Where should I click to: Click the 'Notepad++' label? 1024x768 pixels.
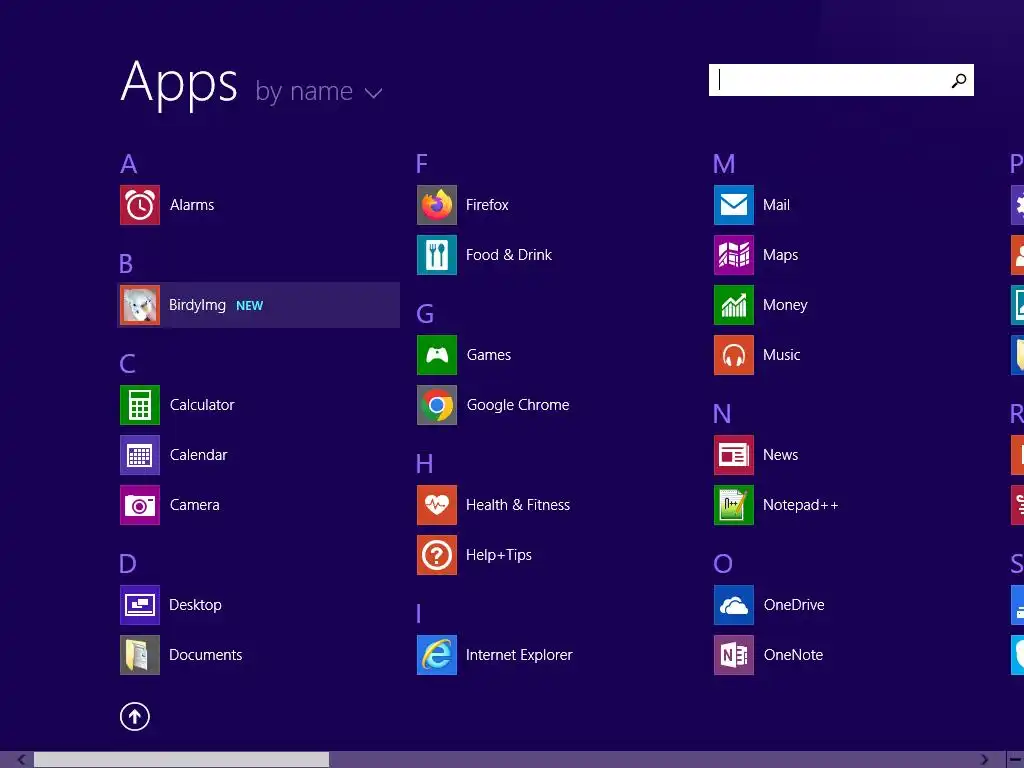(801, 505)
